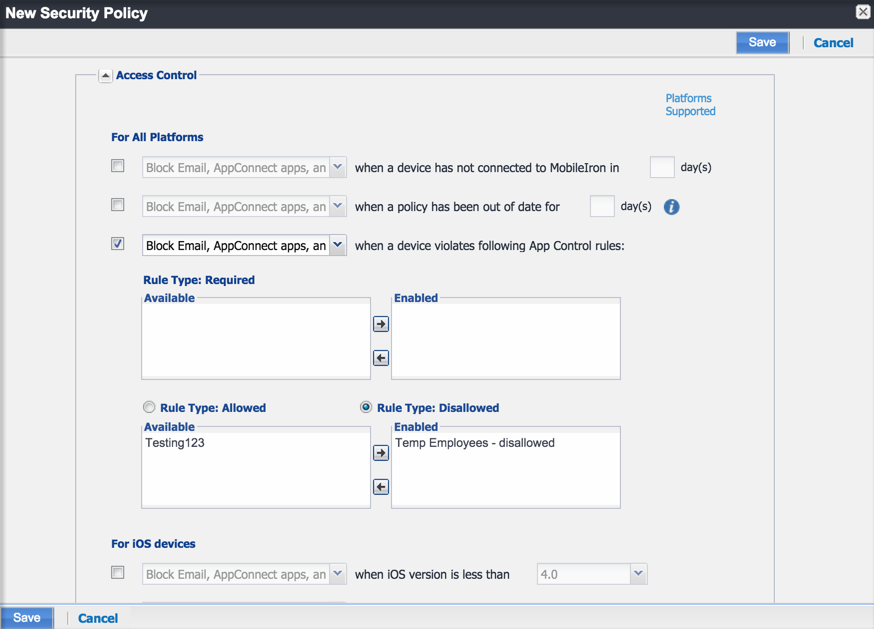Image resolution: width=874 pixels, height=629 pixels.
Task: Open the Platforms Supported link
Action: (x=689, y=105)
